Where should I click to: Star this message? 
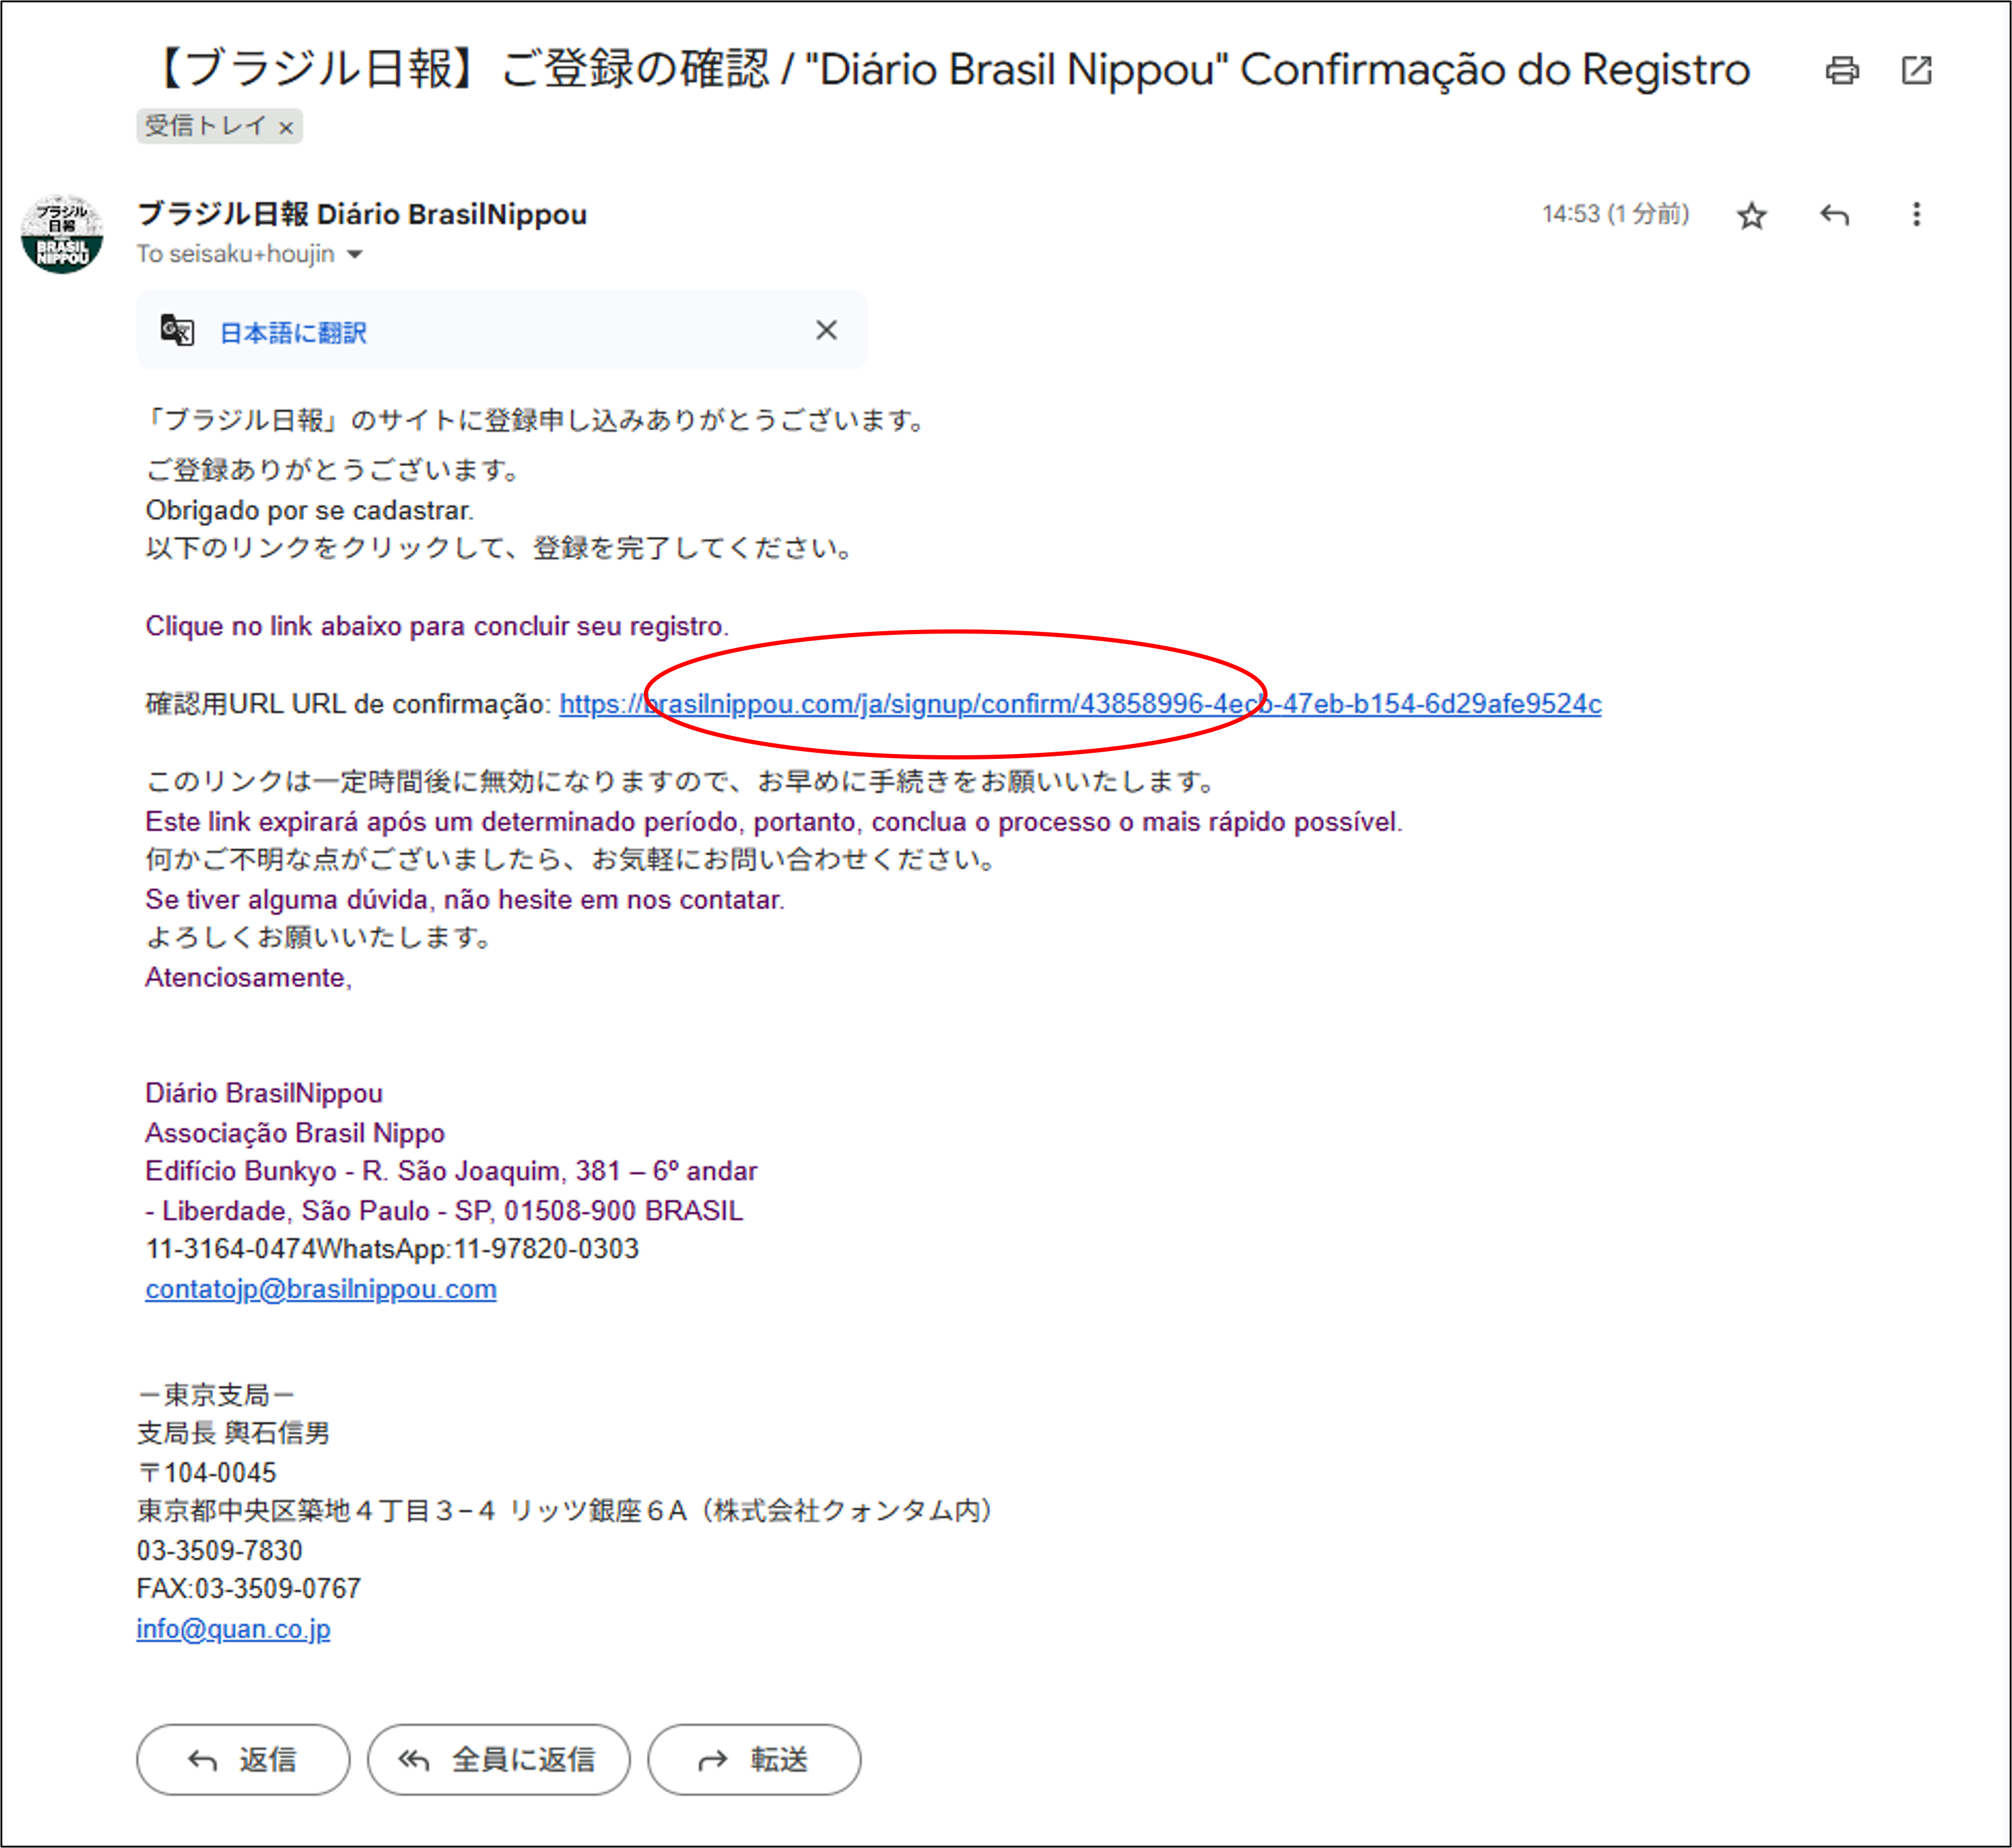1751,215
